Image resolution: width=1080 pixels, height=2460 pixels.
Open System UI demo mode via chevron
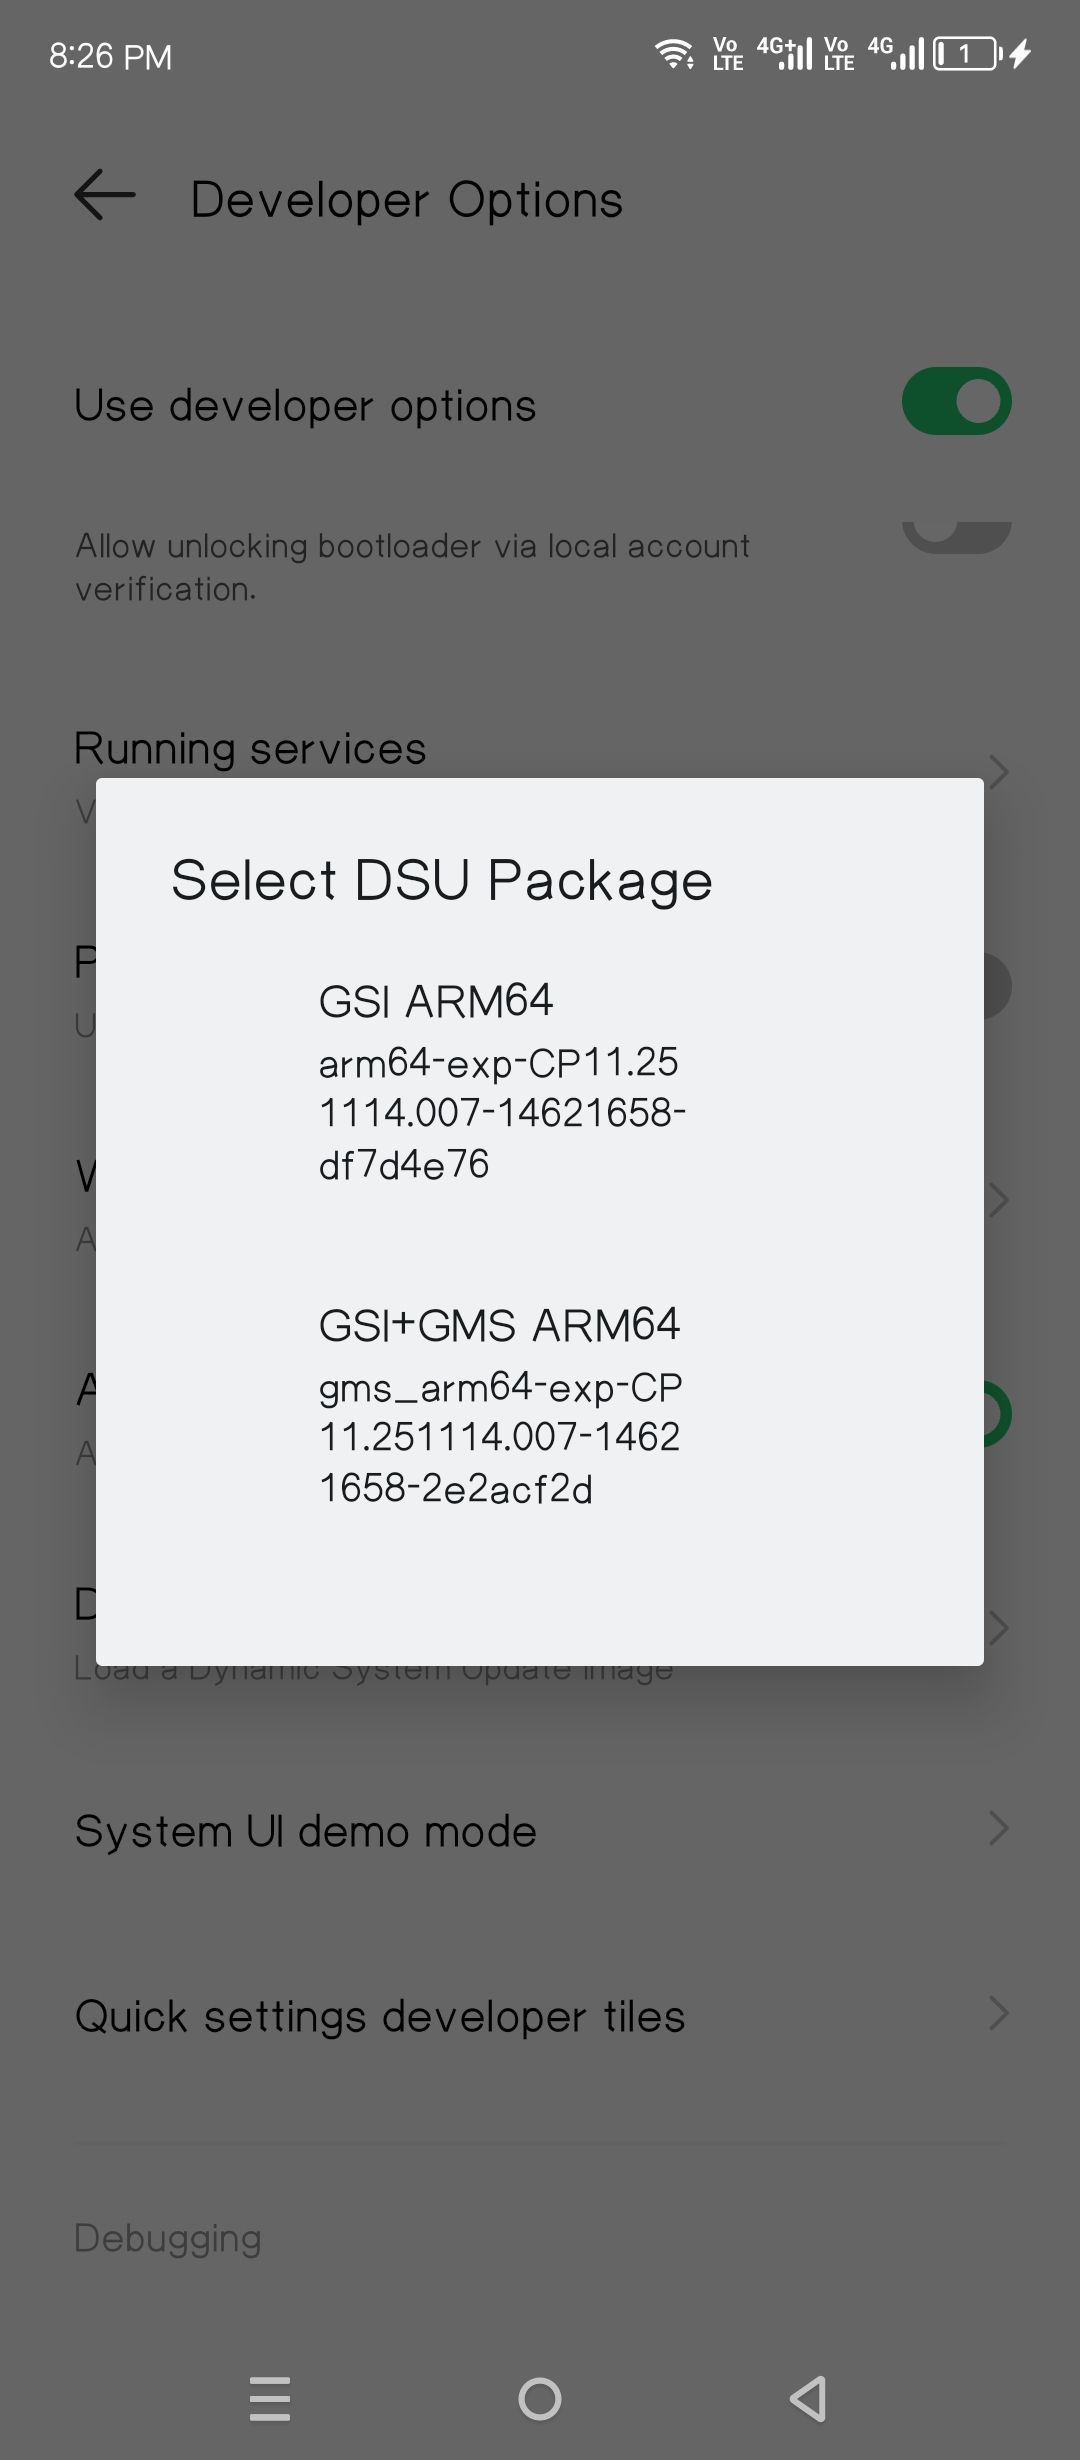1000,1829
